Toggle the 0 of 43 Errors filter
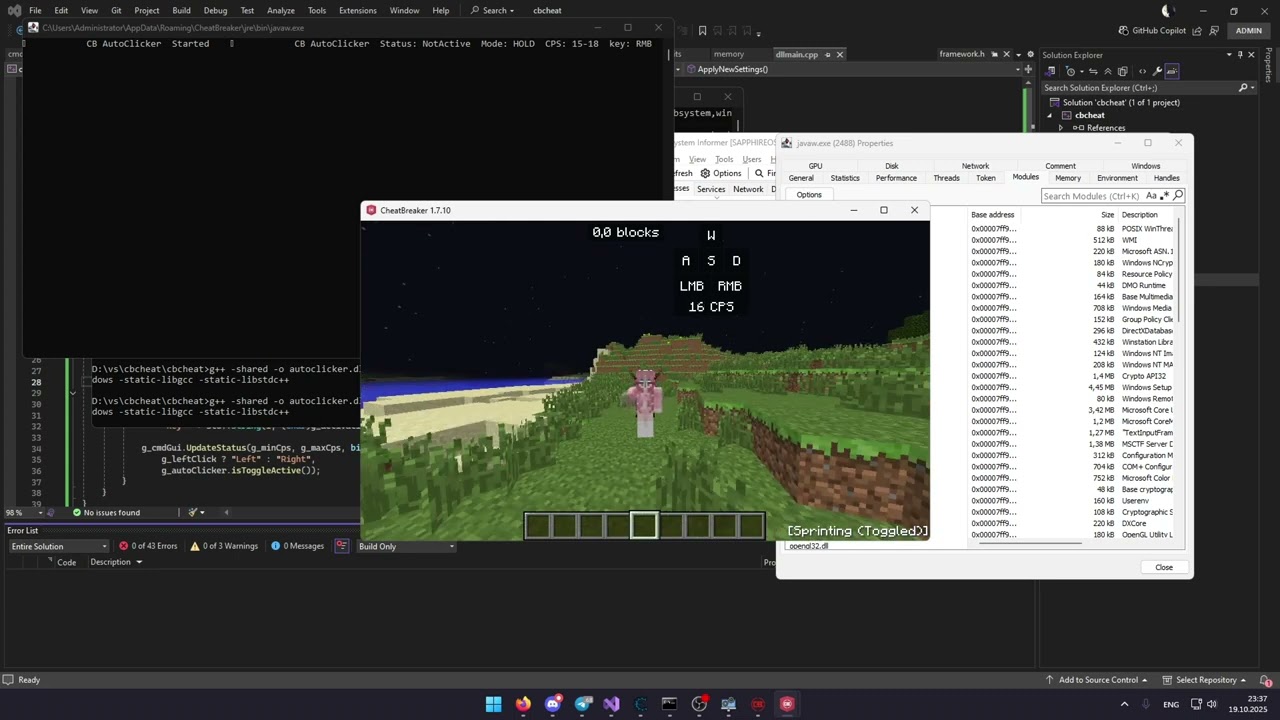The height and width of the screenshot is (720, 1280). click(148, 546)
